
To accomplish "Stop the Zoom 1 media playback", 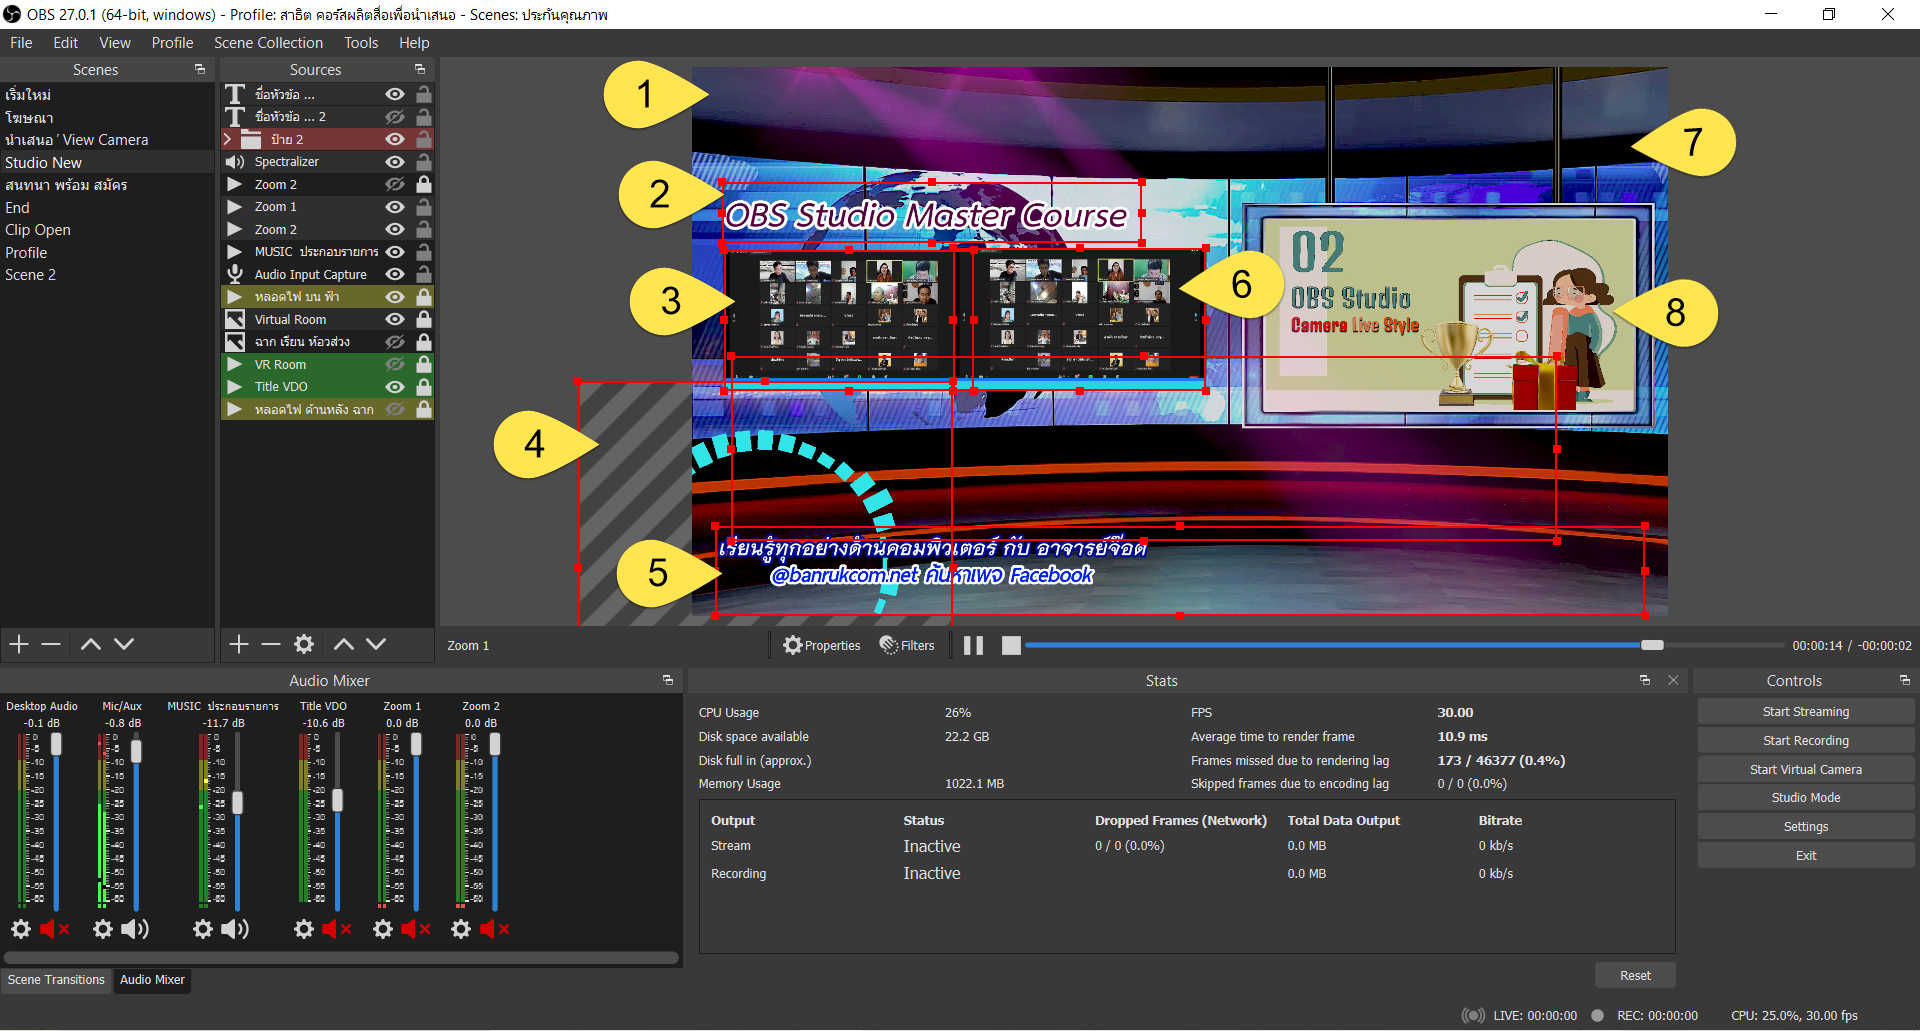I will 1010,645.
